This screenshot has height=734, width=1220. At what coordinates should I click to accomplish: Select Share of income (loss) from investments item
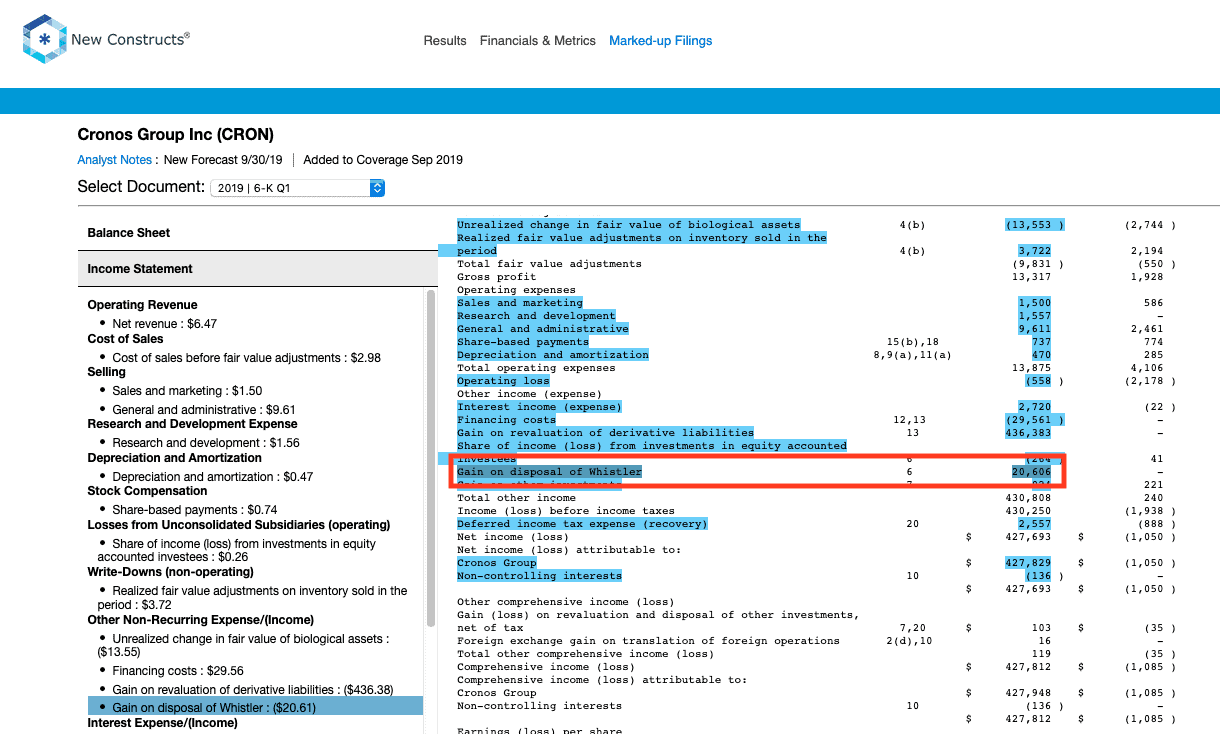[237, 550]
